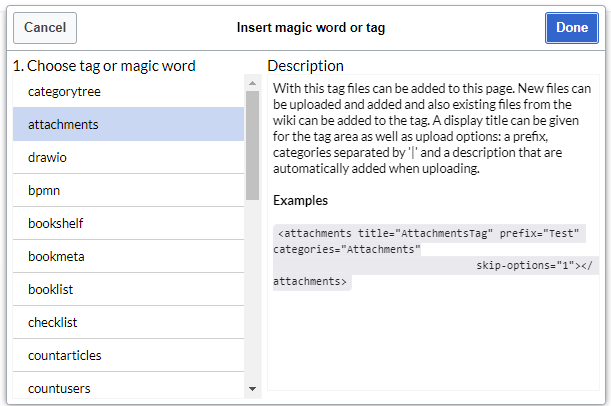Image resolution: width=611 pixels, height=406 pixels.
Task: Select bpmn from the tag list
Action: tap(128, 191)
